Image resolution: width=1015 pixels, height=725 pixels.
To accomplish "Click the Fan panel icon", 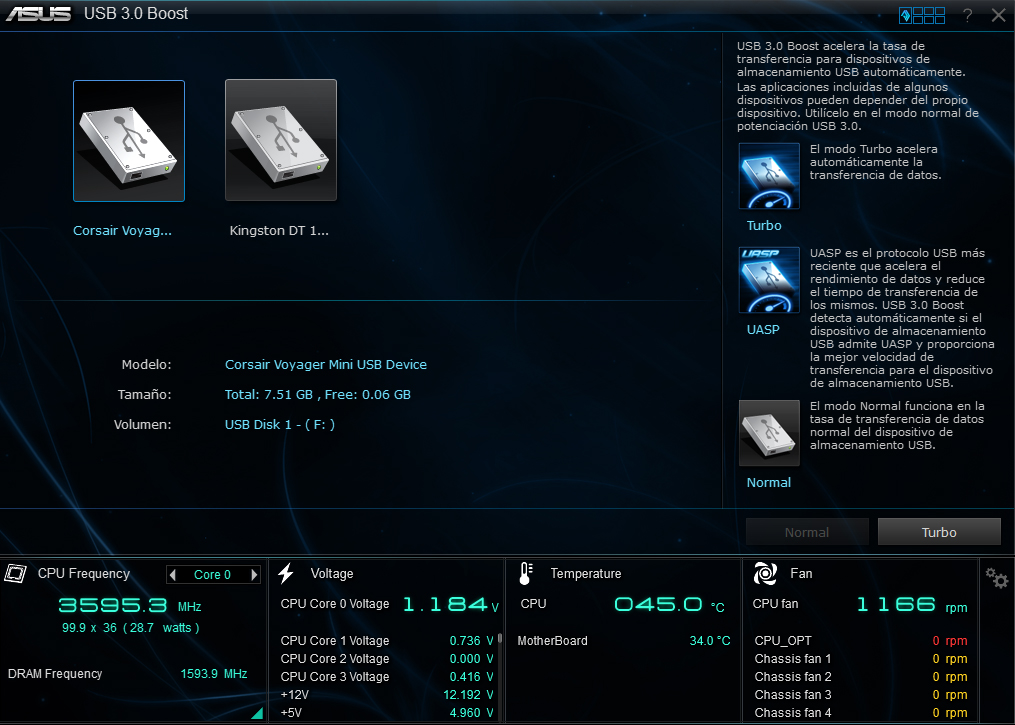I will pos(764,574).
